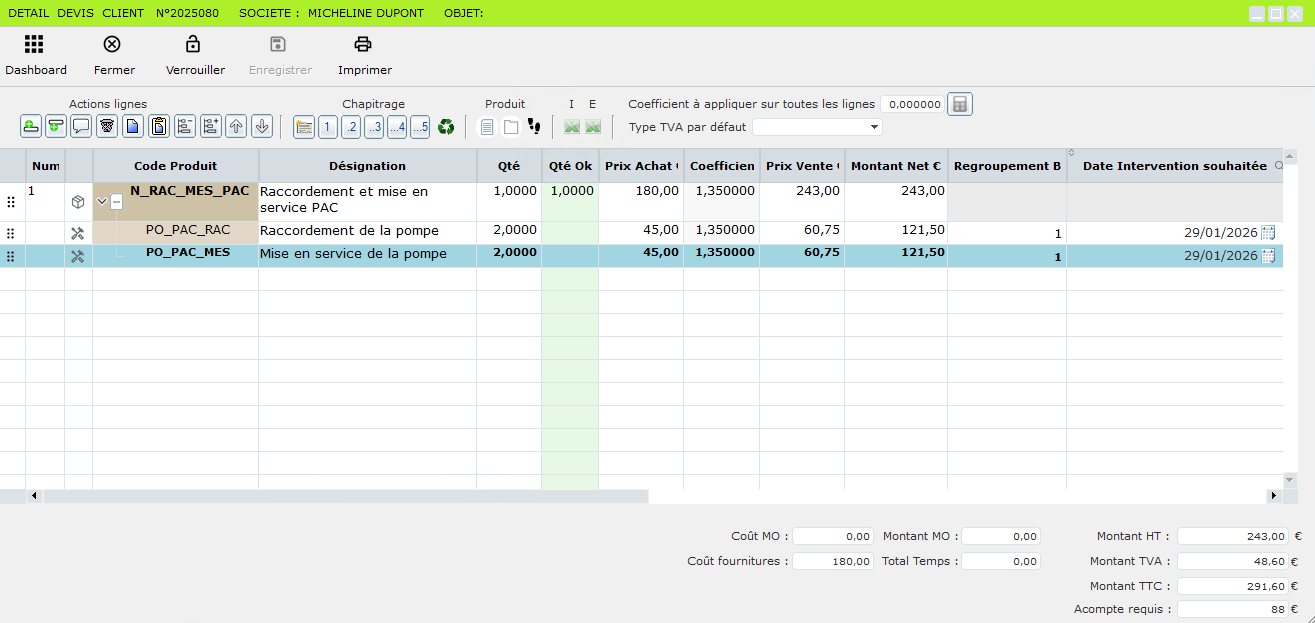Select chapter level 1 button
This screenshot has width=1315, height=623.
328,127
